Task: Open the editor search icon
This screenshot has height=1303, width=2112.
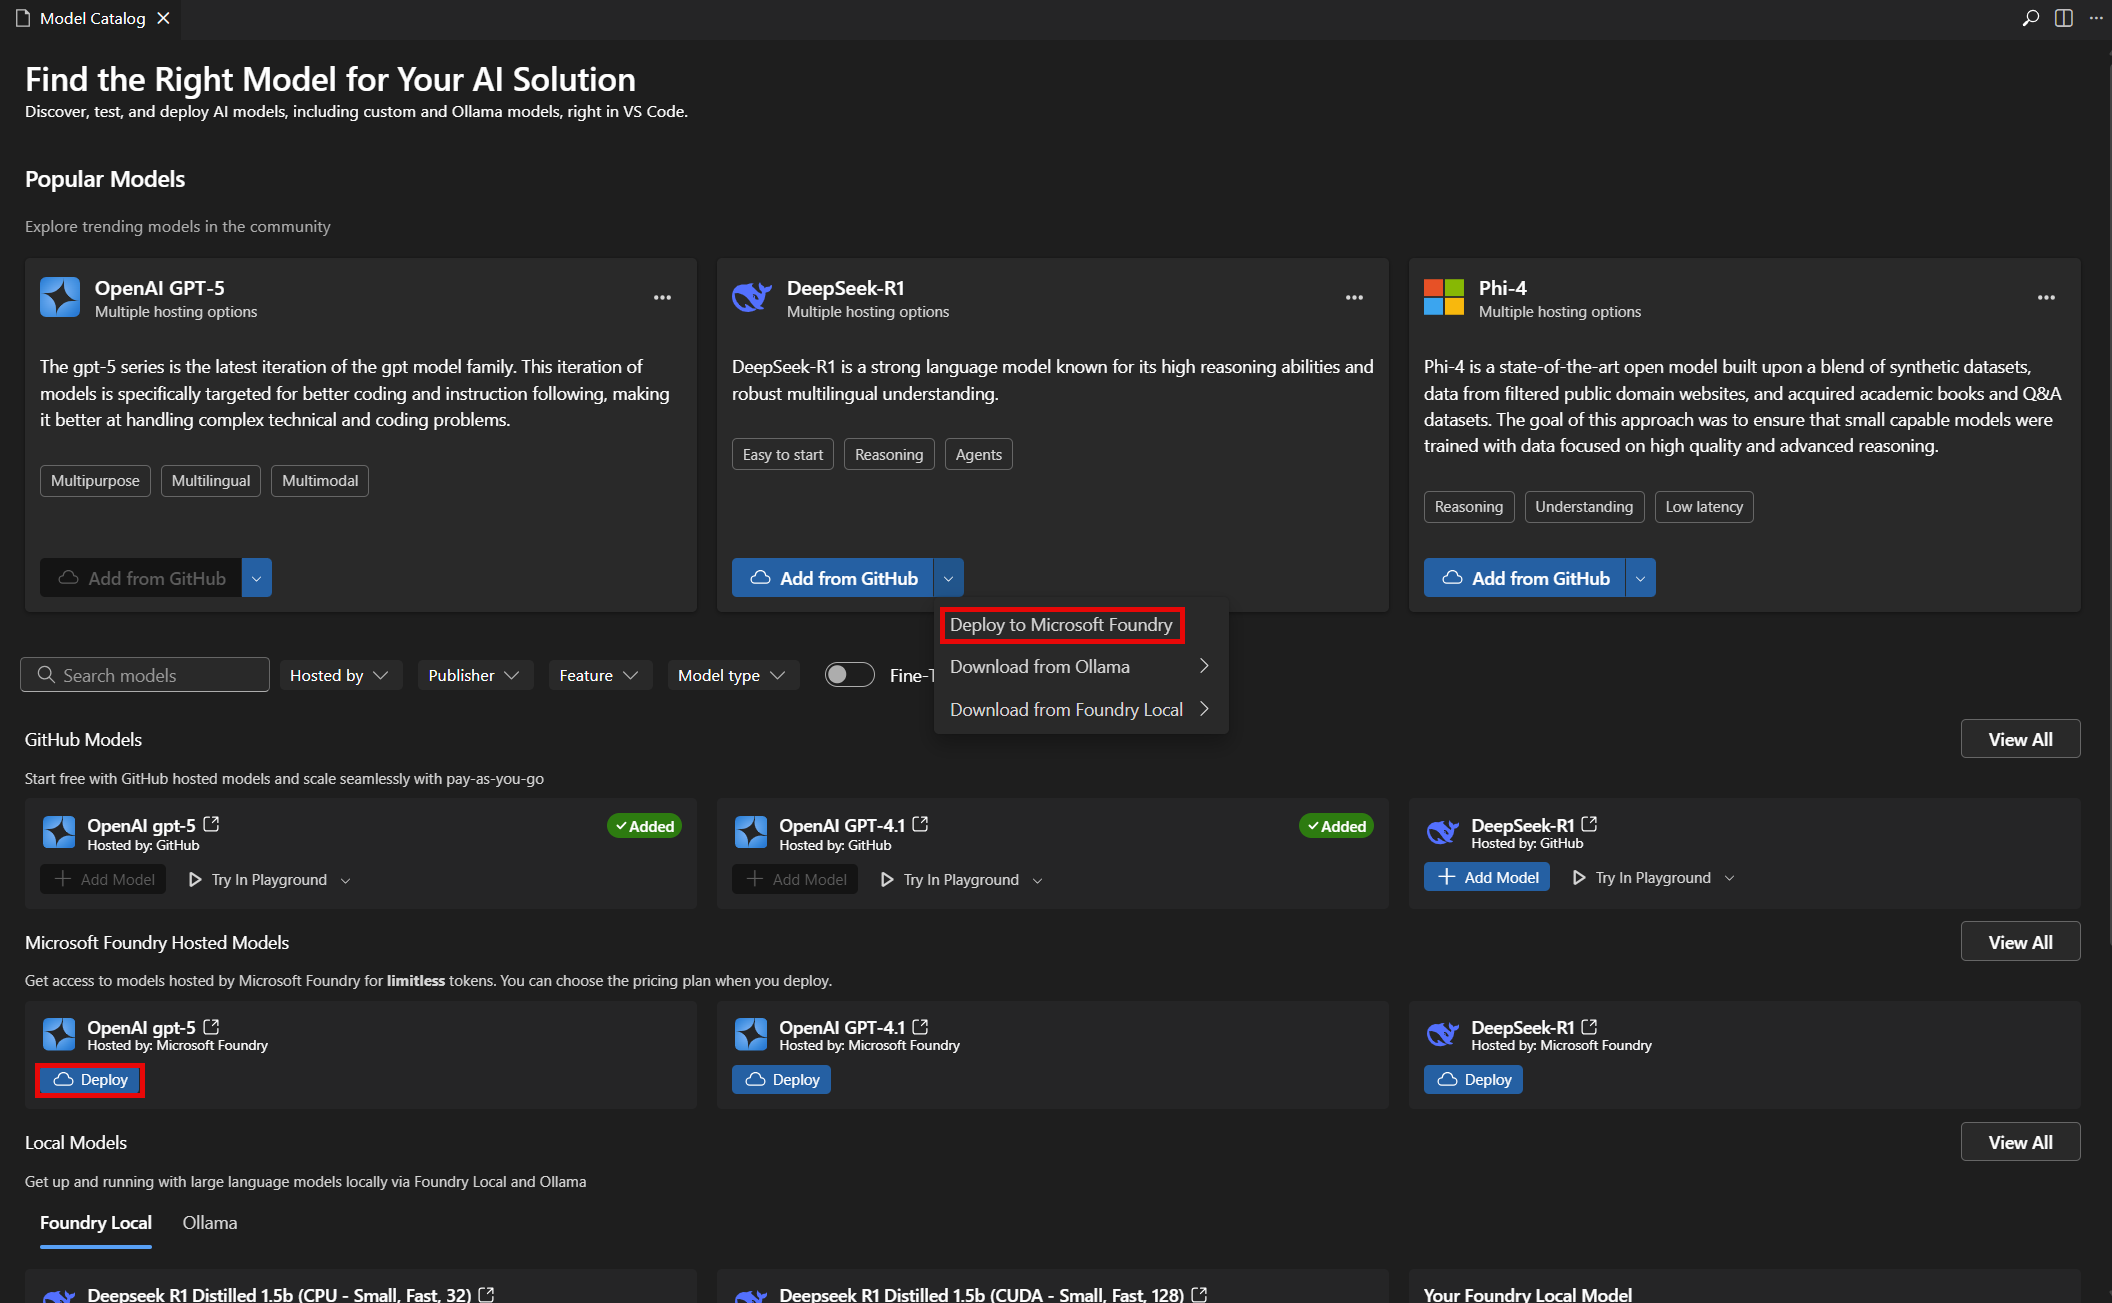Action: click(2030, 18)
